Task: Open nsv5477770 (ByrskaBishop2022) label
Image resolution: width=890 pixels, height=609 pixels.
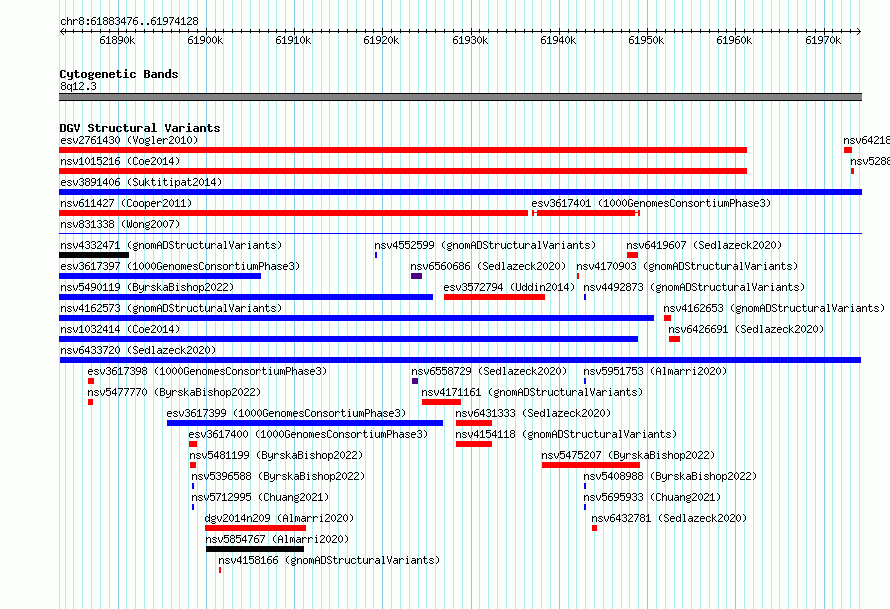Action: 174,392
